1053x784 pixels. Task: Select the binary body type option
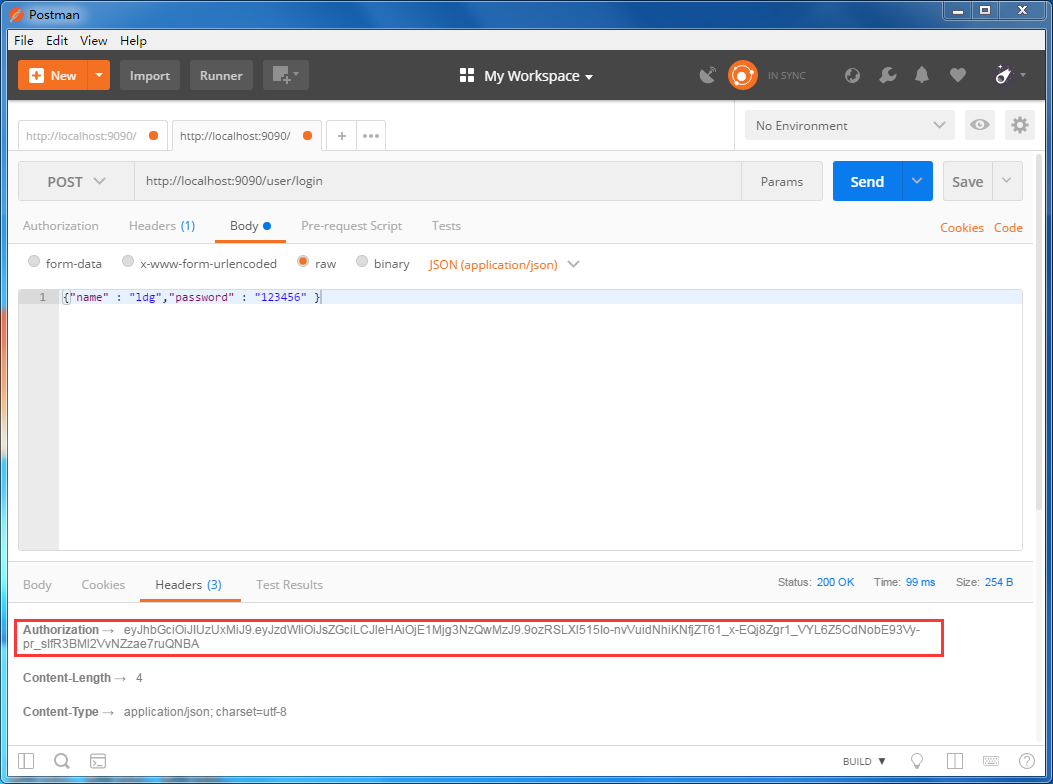362,263
